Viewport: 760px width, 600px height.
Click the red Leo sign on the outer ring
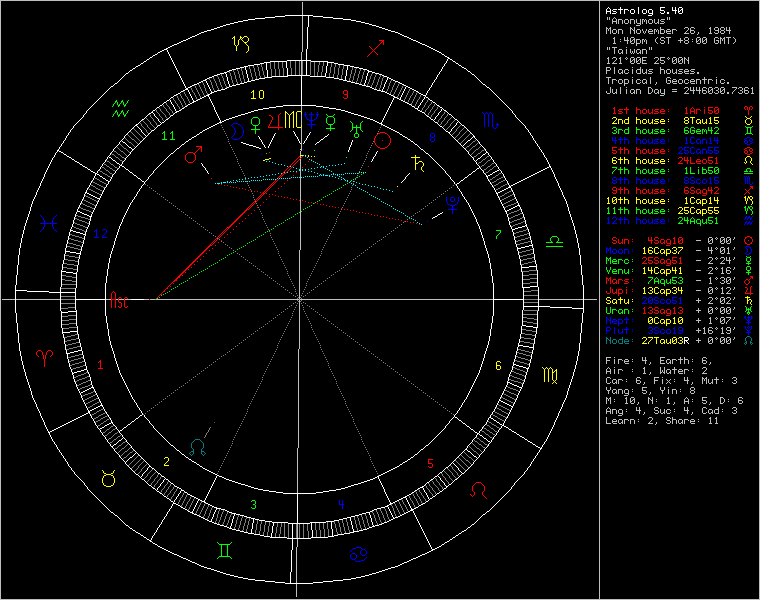point(481,490)
